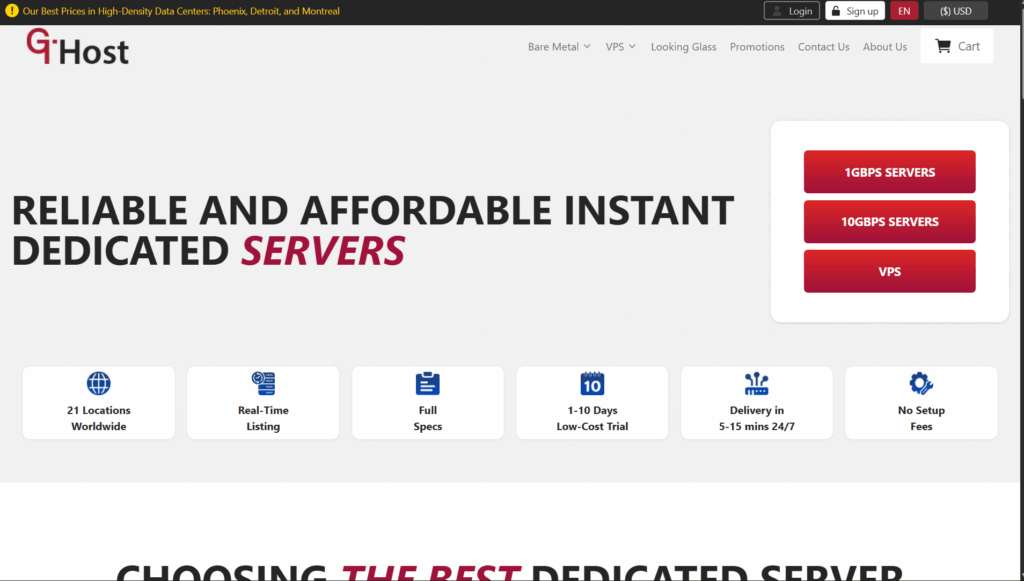Expand the Bare Metal dropdown menu
Screen dimensions: 1024x581
click(x=559, y=47)
